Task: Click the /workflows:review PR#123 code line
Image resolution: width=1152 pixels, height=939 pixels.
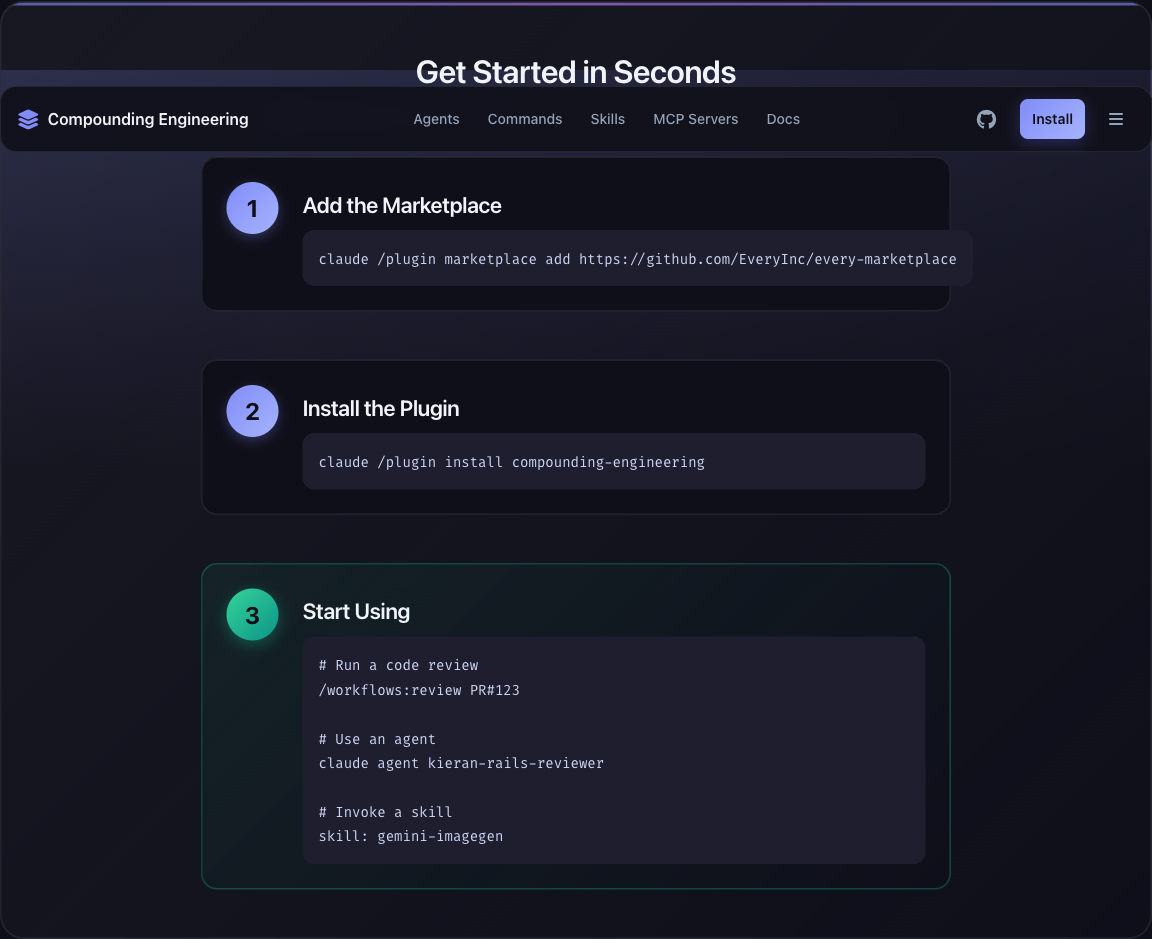Action: click(x=419, y=690)
